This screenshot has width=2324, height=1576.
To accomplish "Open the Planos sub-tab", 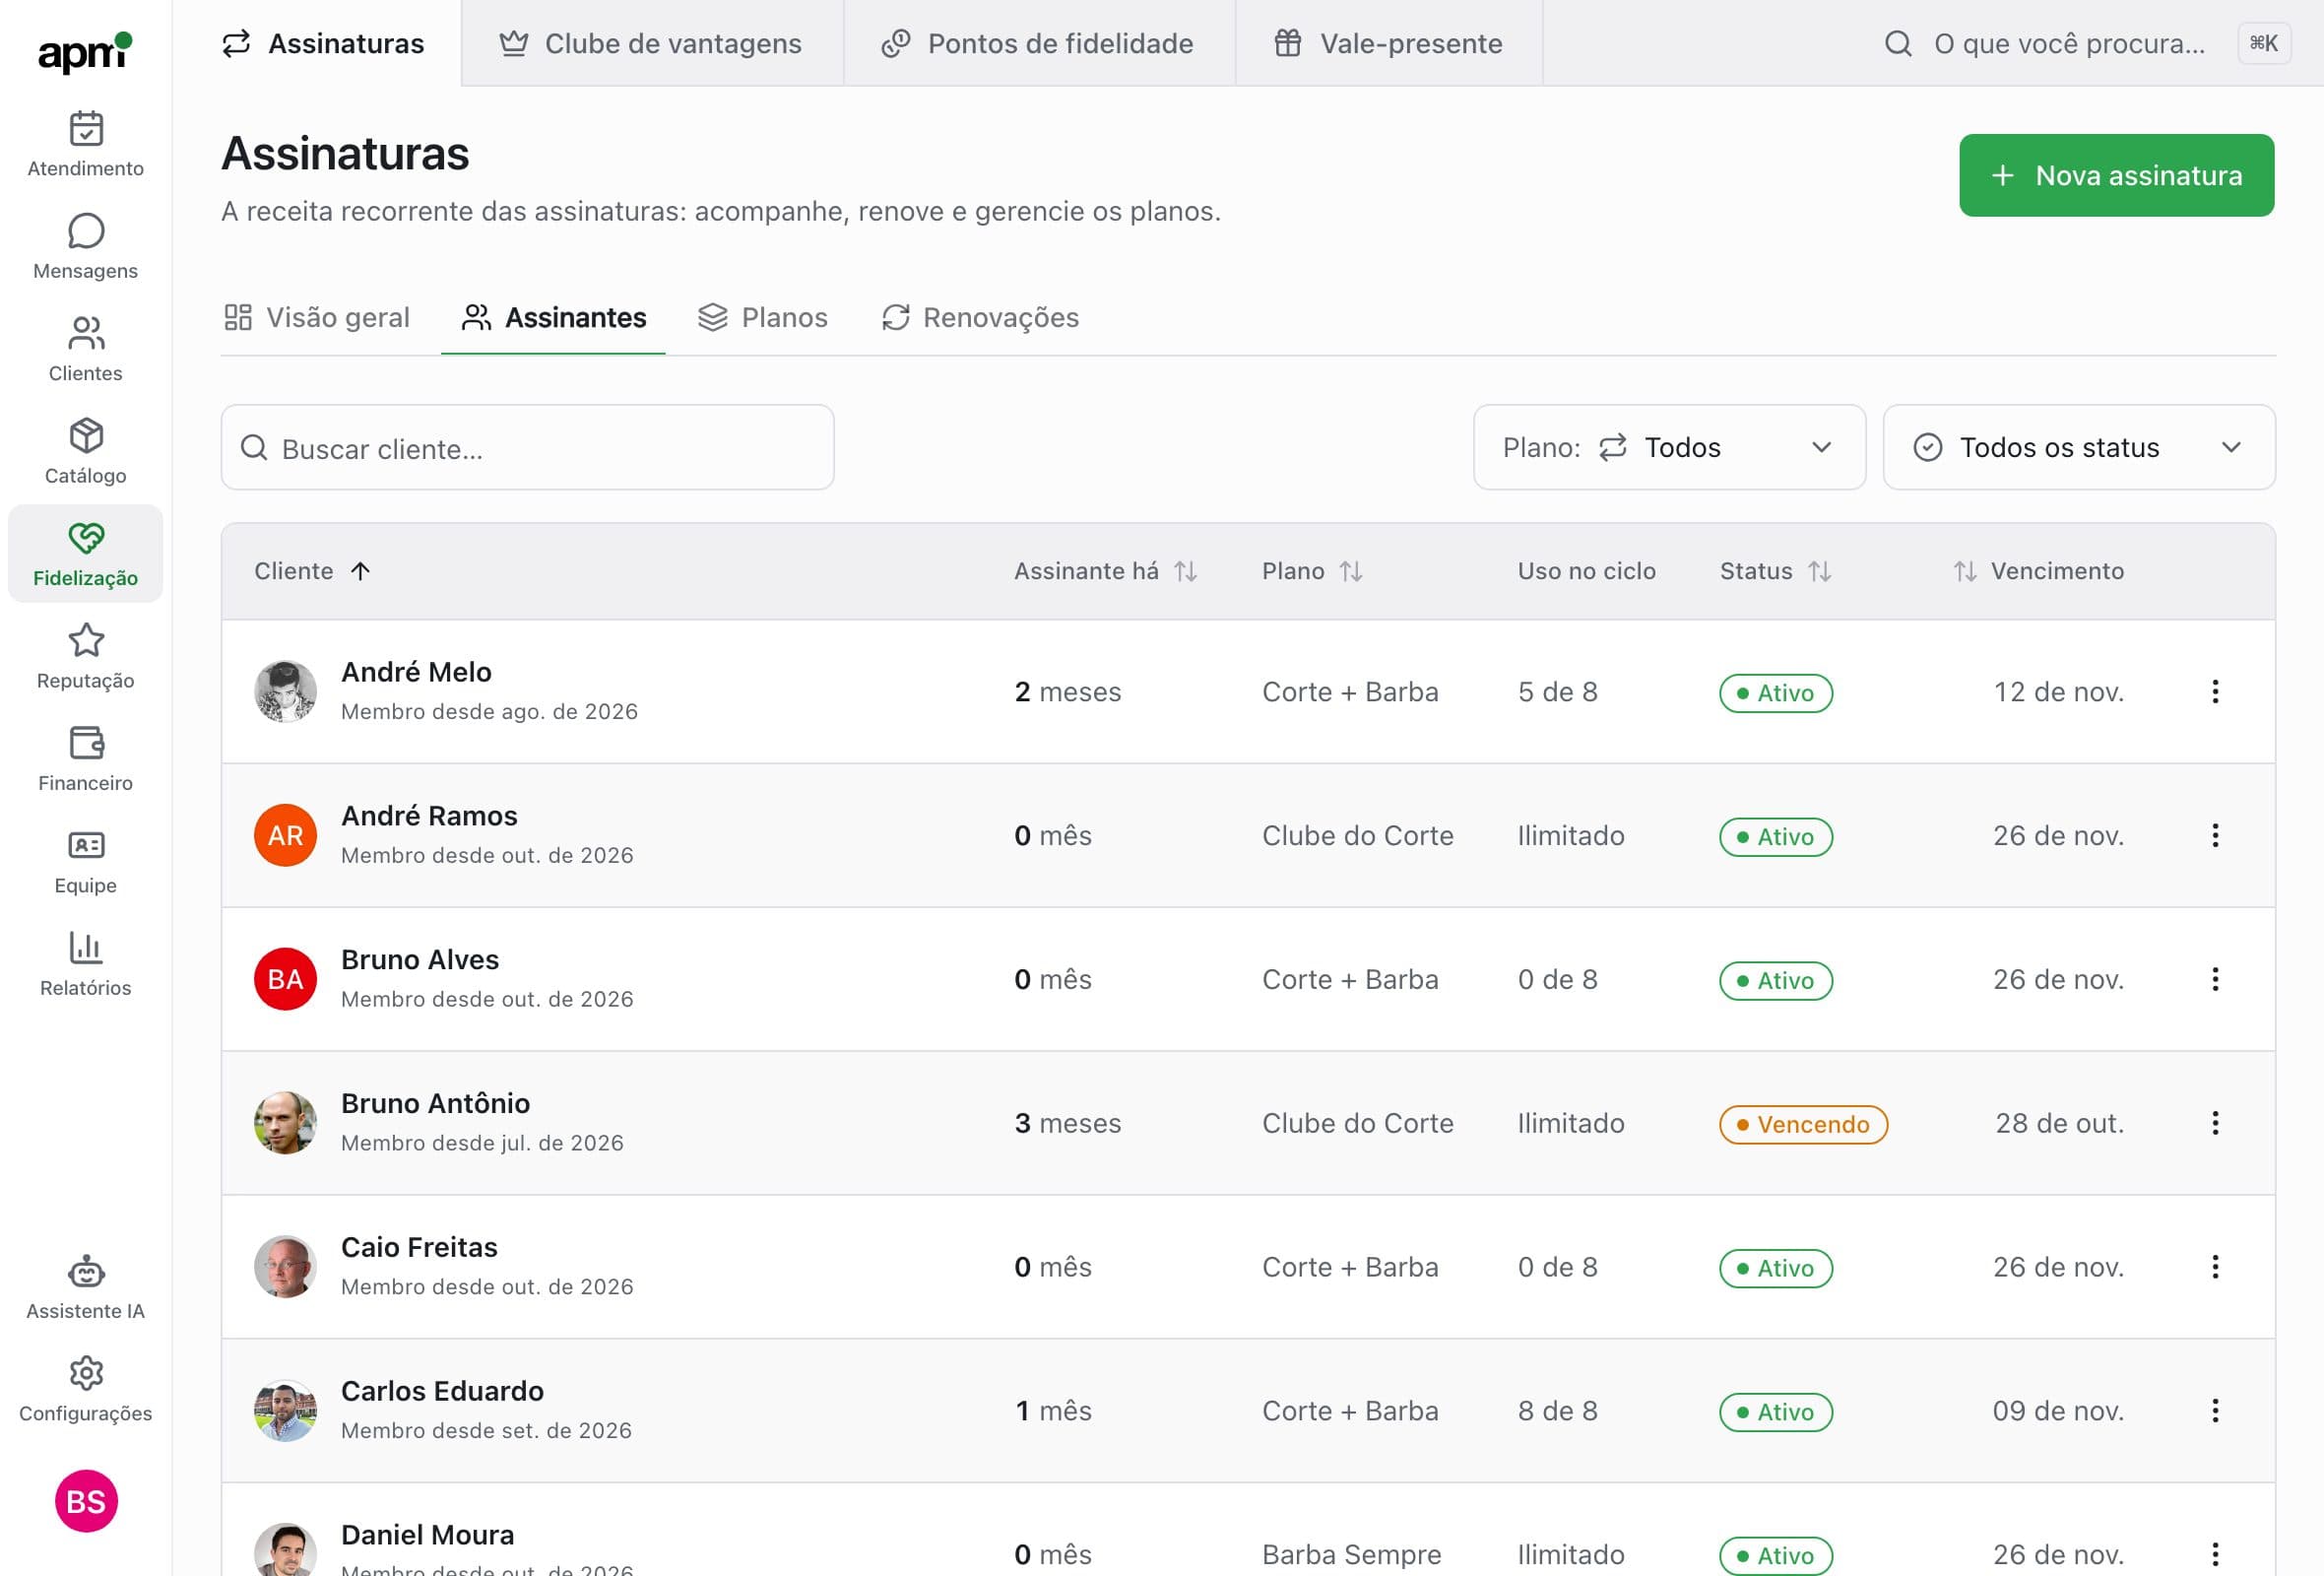I will click(763, 317).
